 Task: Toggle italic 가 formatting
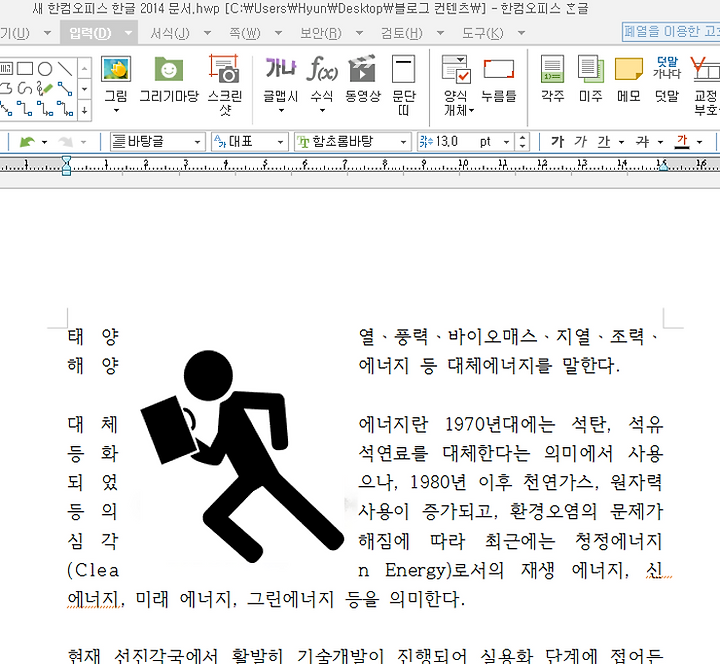(580, 141)
